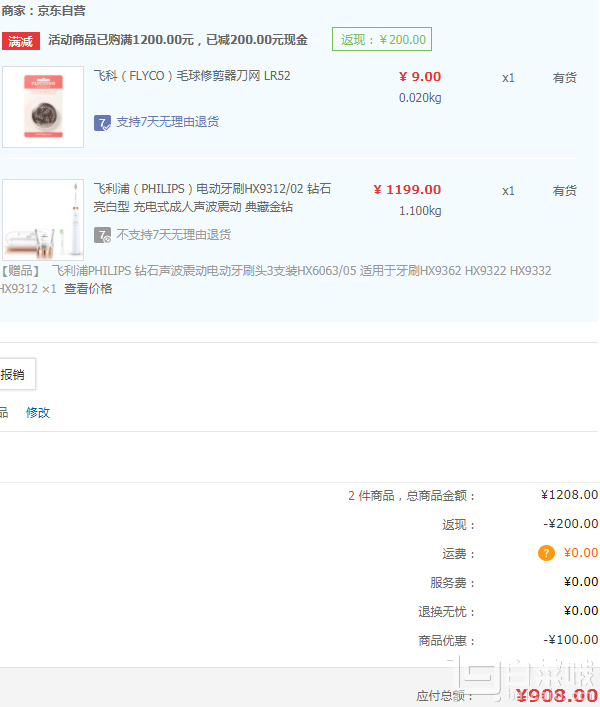Viewport: 600px width, 707px height.
Task: Click the ¥908.00 payable total
Action: 557,695
